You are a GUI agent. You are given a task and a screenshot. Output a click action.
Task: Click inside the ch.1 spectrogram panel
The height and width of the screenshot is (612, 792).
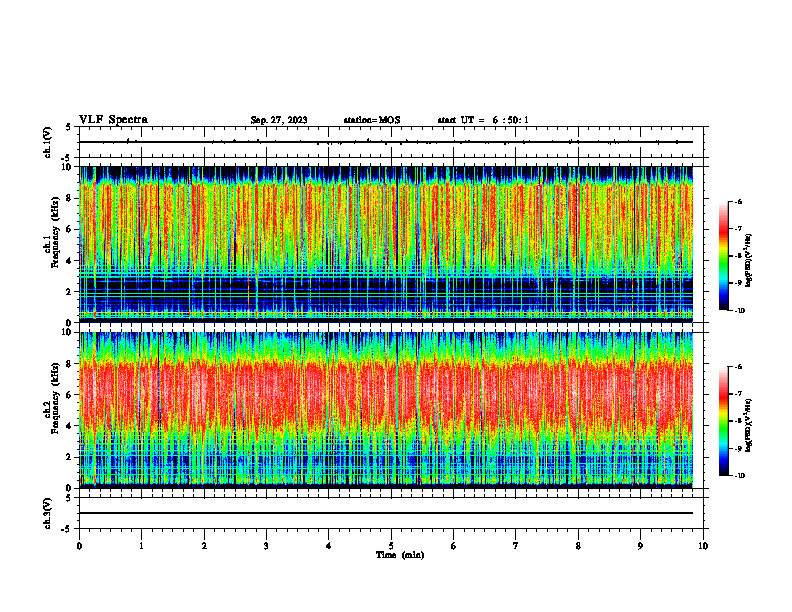[386, 244]
